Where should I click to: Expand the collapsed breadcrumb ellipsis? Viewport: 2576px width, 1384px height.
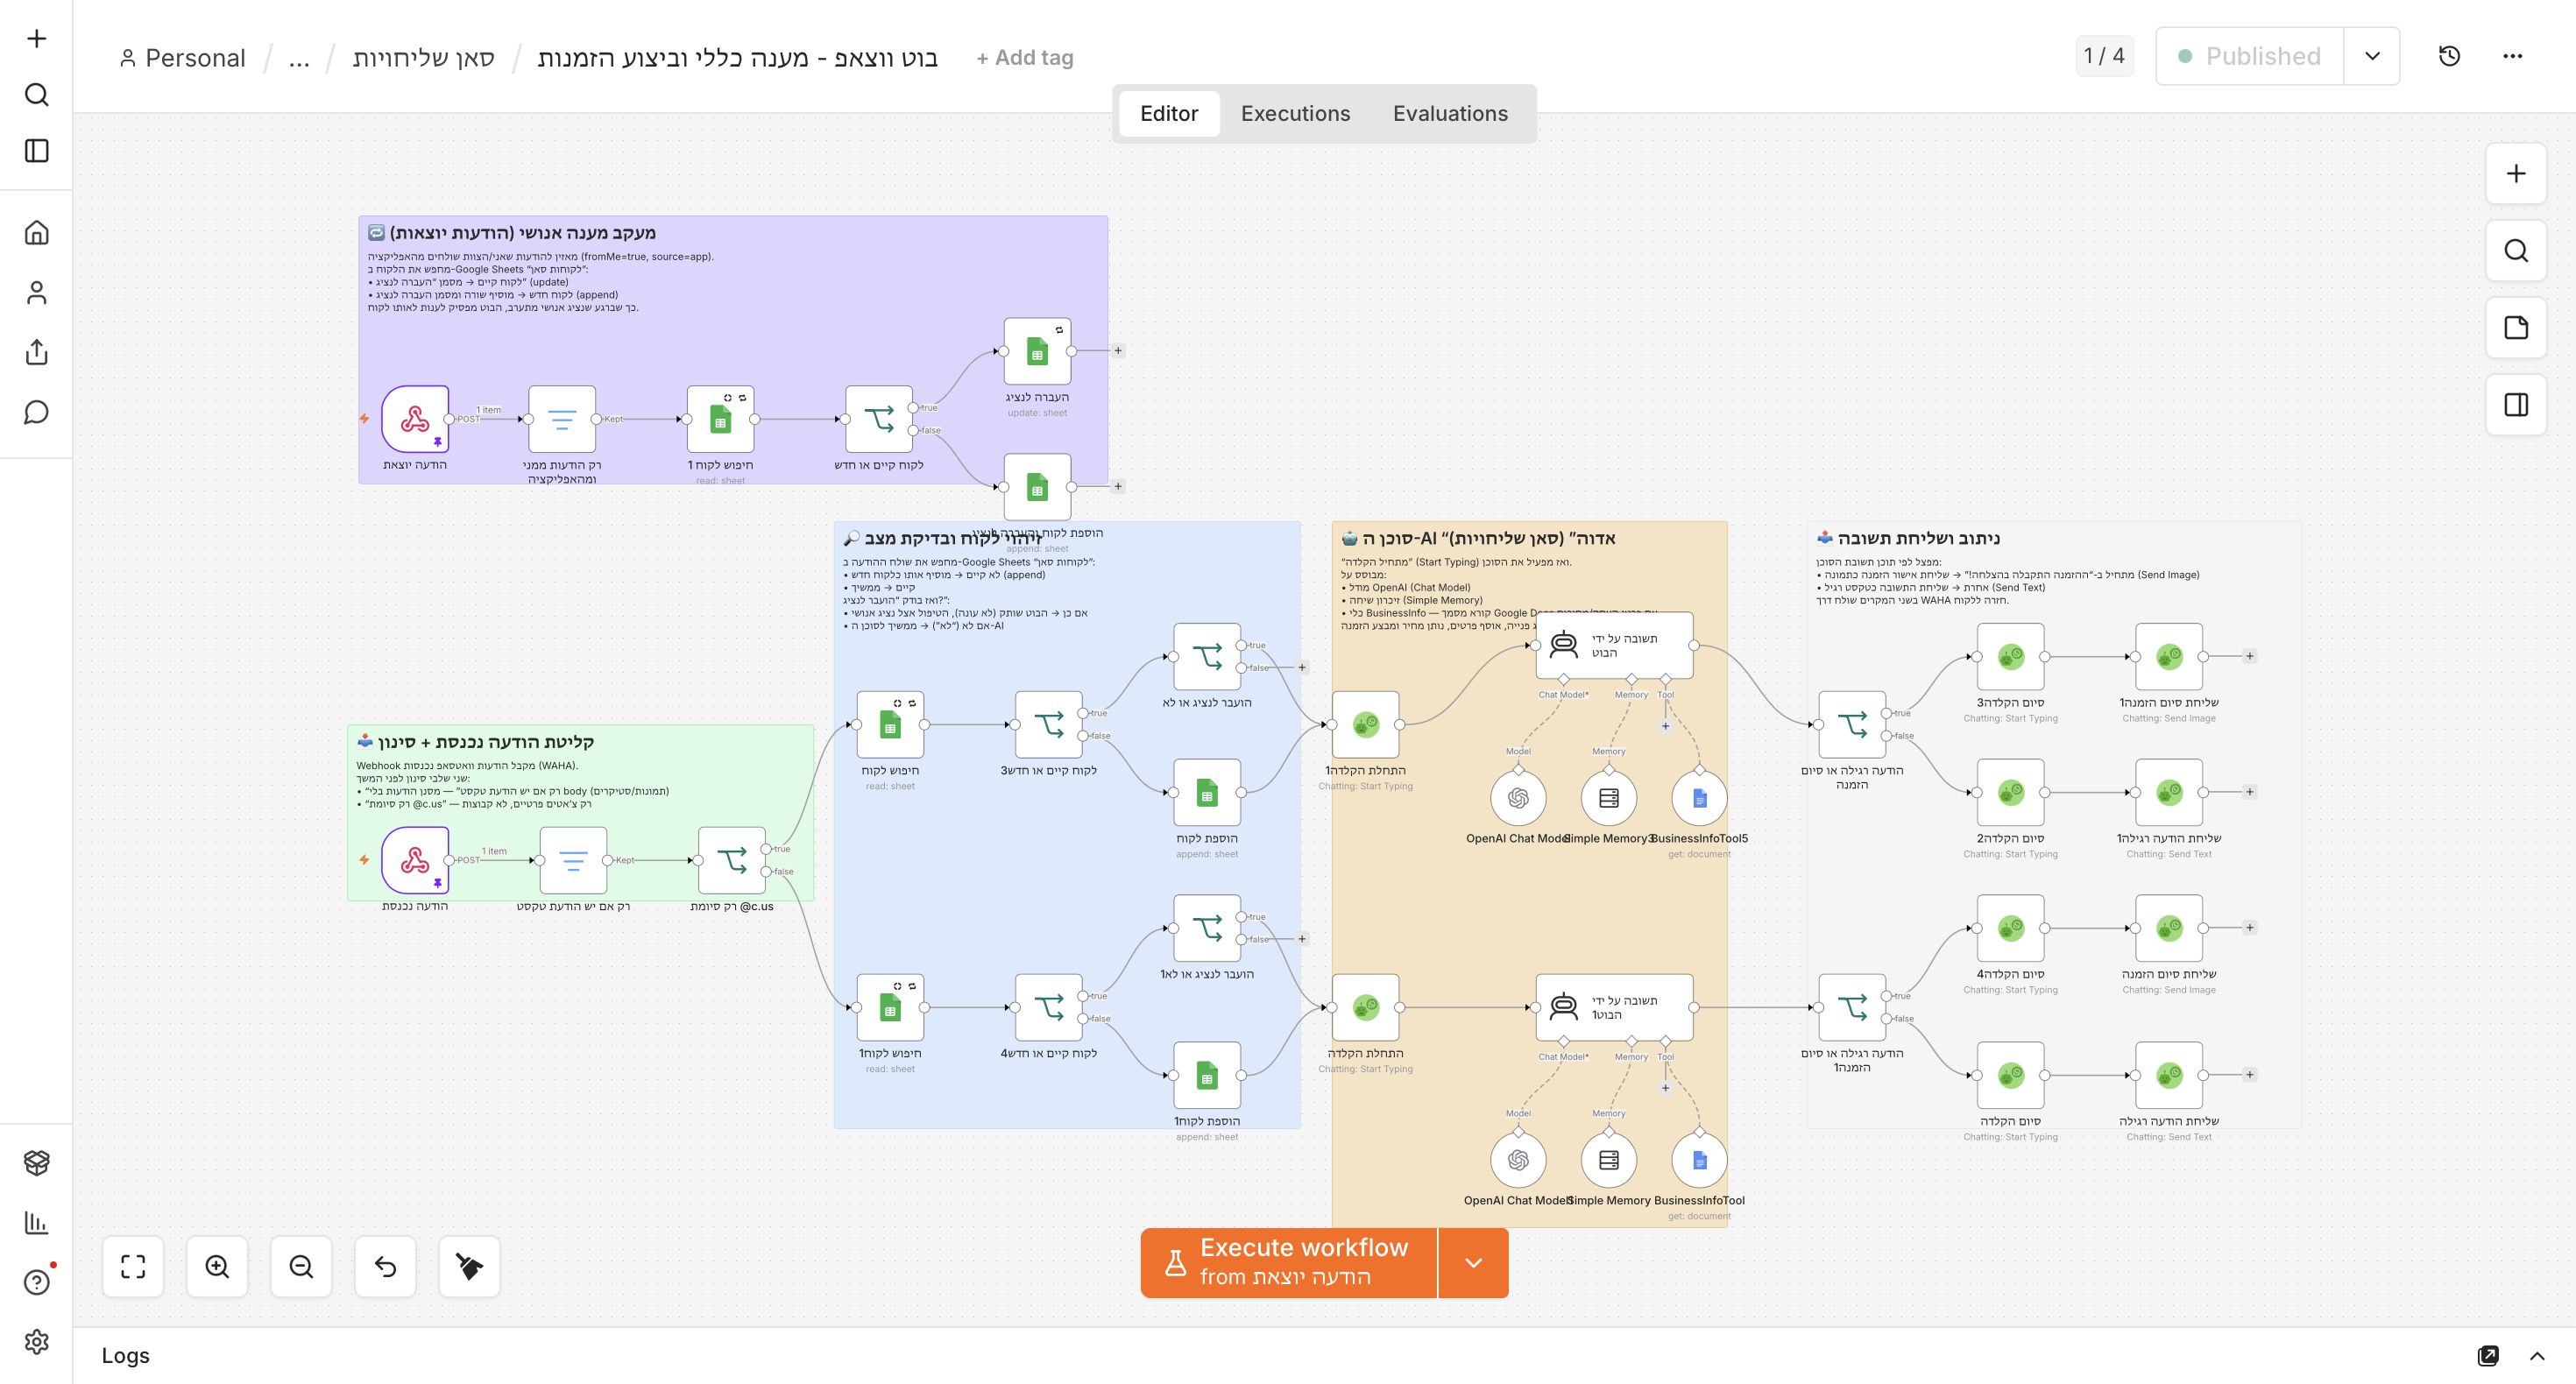pyautogui.click(x=299, y=58)
